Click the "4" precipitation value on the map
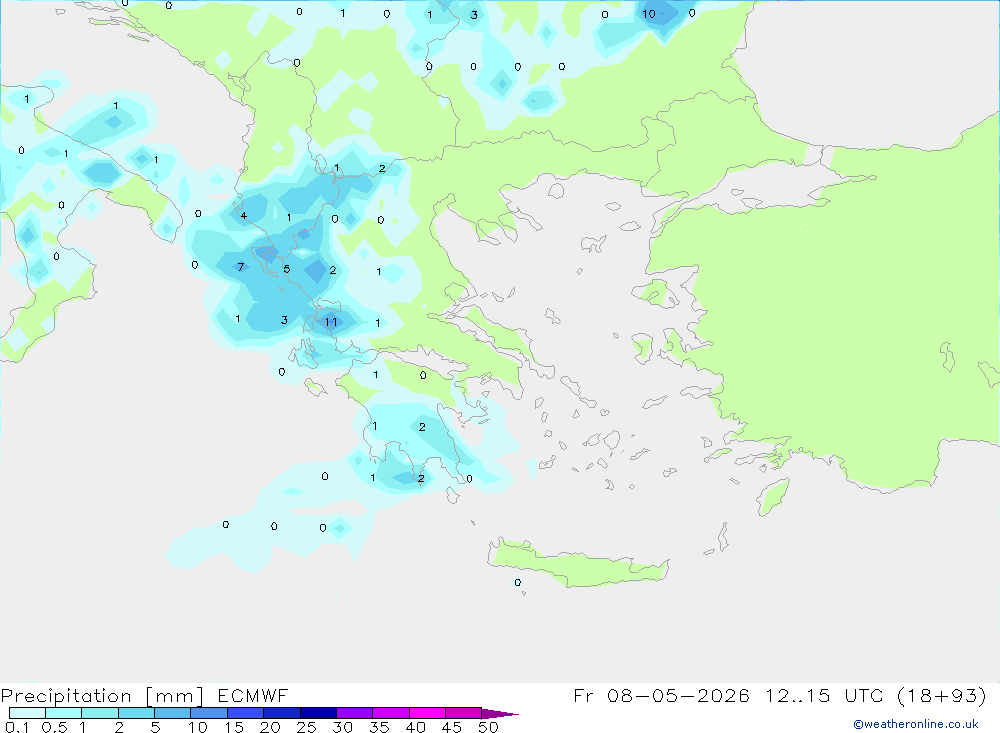Viewport: 1000px width, 733px height. [x=244, y=216]
